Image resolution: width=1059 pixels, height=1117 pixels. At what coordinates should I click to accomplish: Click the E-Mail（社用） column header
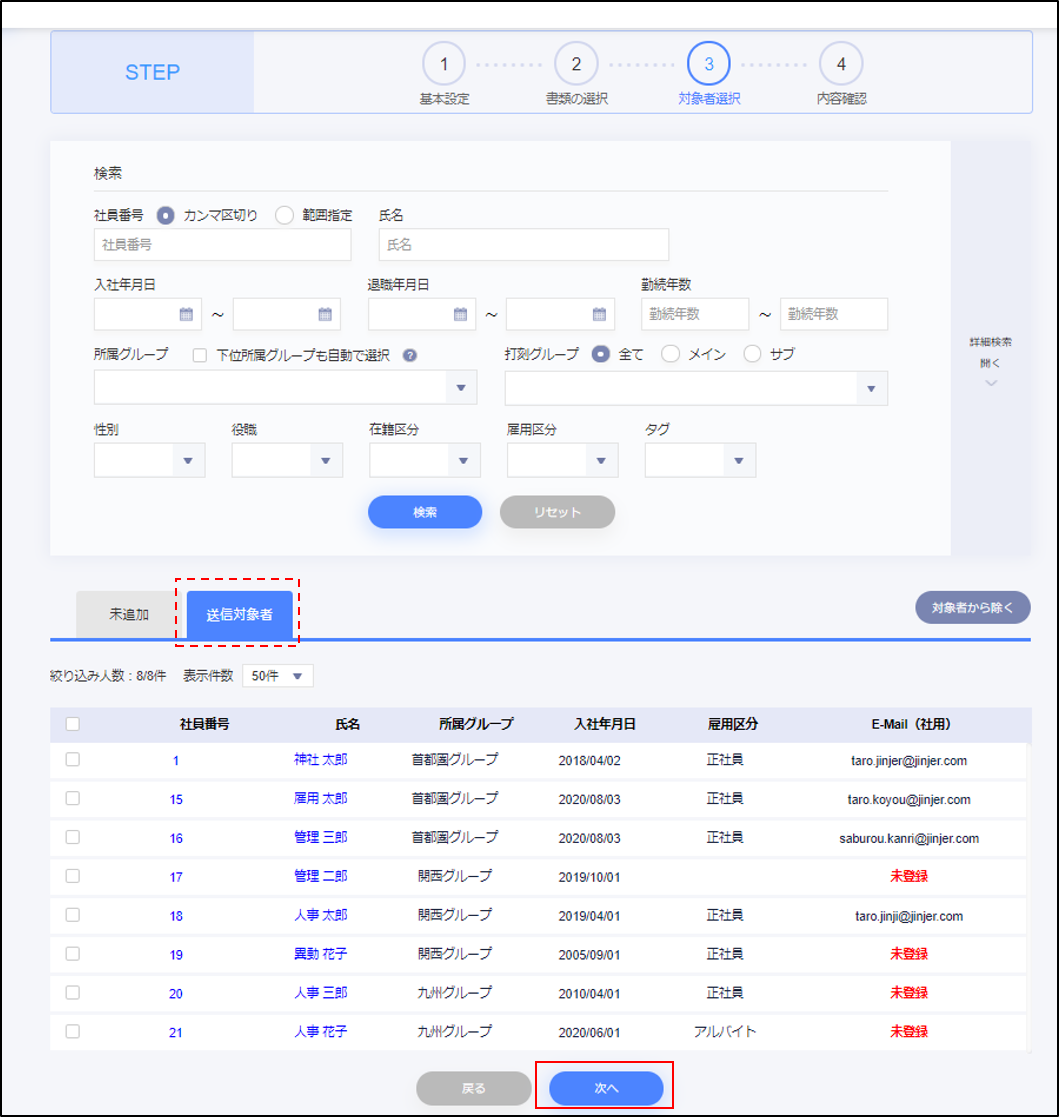tap(911, 724)
